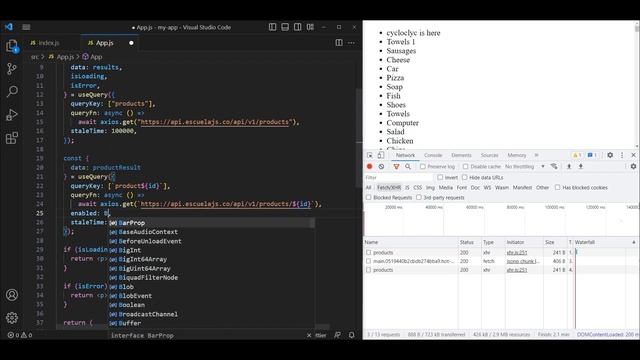Image resolution: width=640 pixels, height=360 pixels.
Task: Toggle the DevTools device toolbar
Action: [x=380, y=155]
